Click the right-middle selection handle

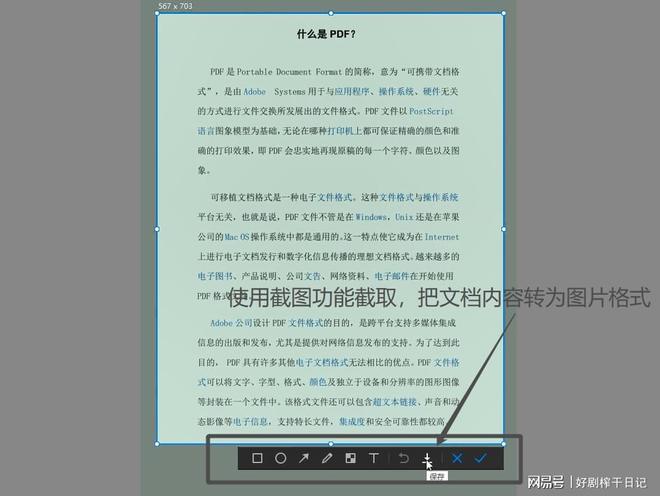click(x=504, y=229)
